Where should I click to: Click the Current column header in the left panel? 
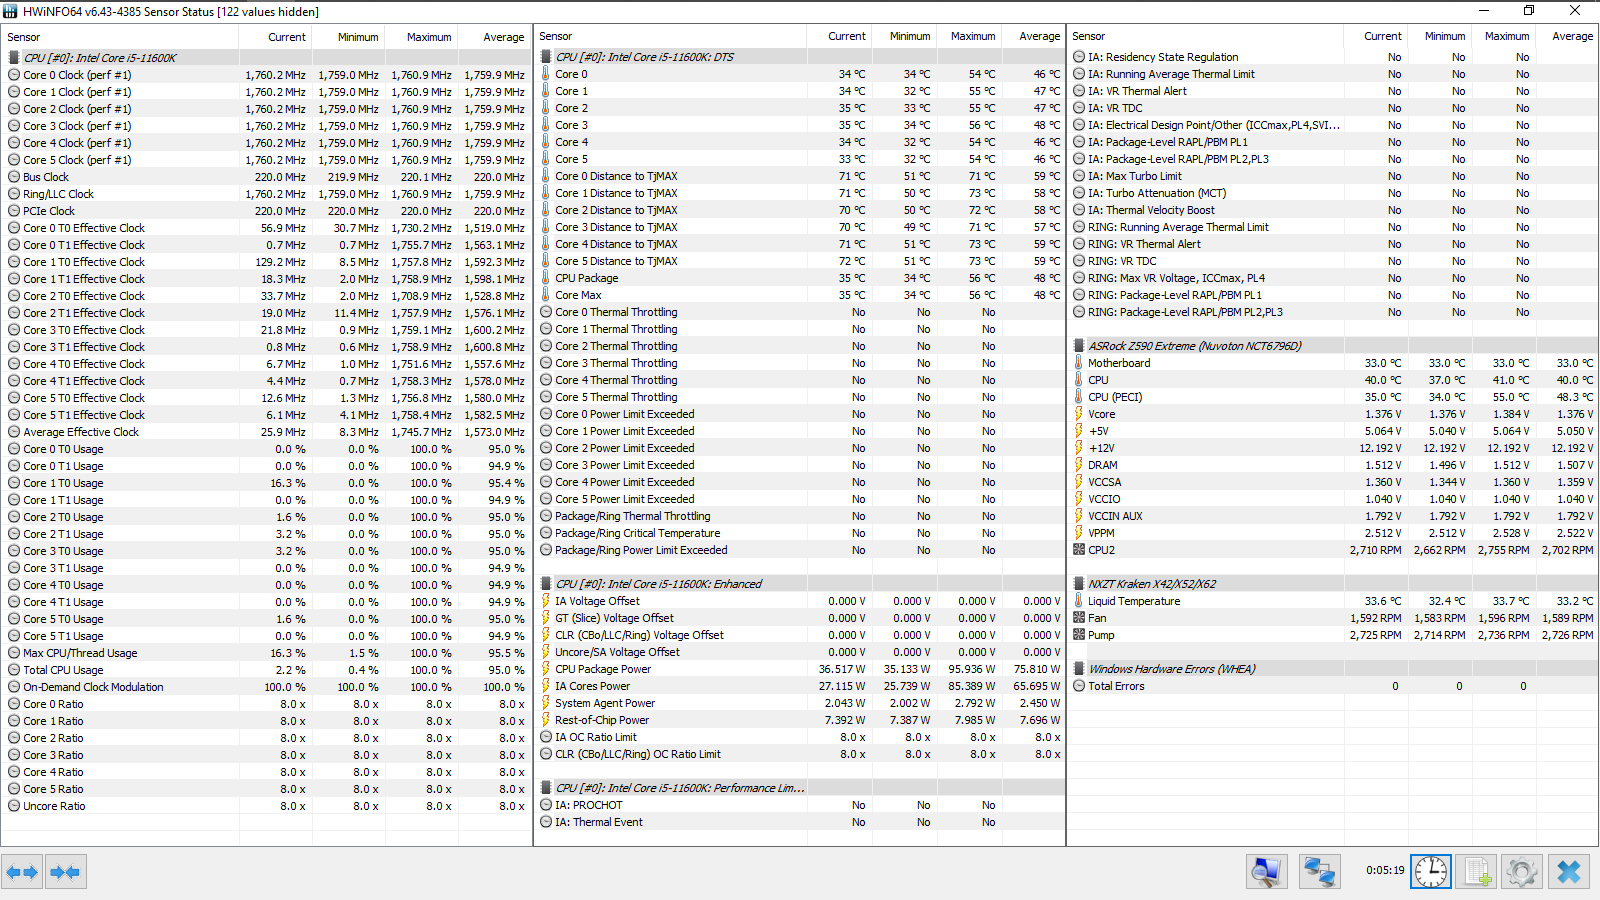(276, 37)
